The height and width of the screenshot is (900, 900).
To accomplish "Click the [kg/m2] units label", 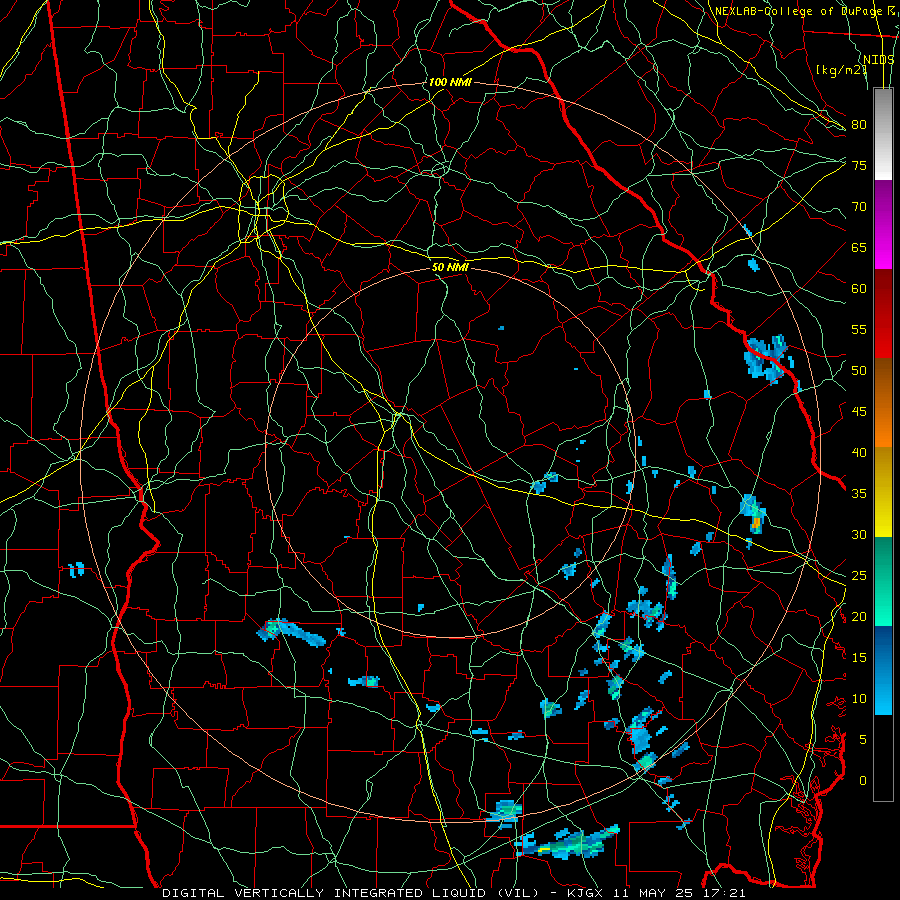I will point(841,70).
